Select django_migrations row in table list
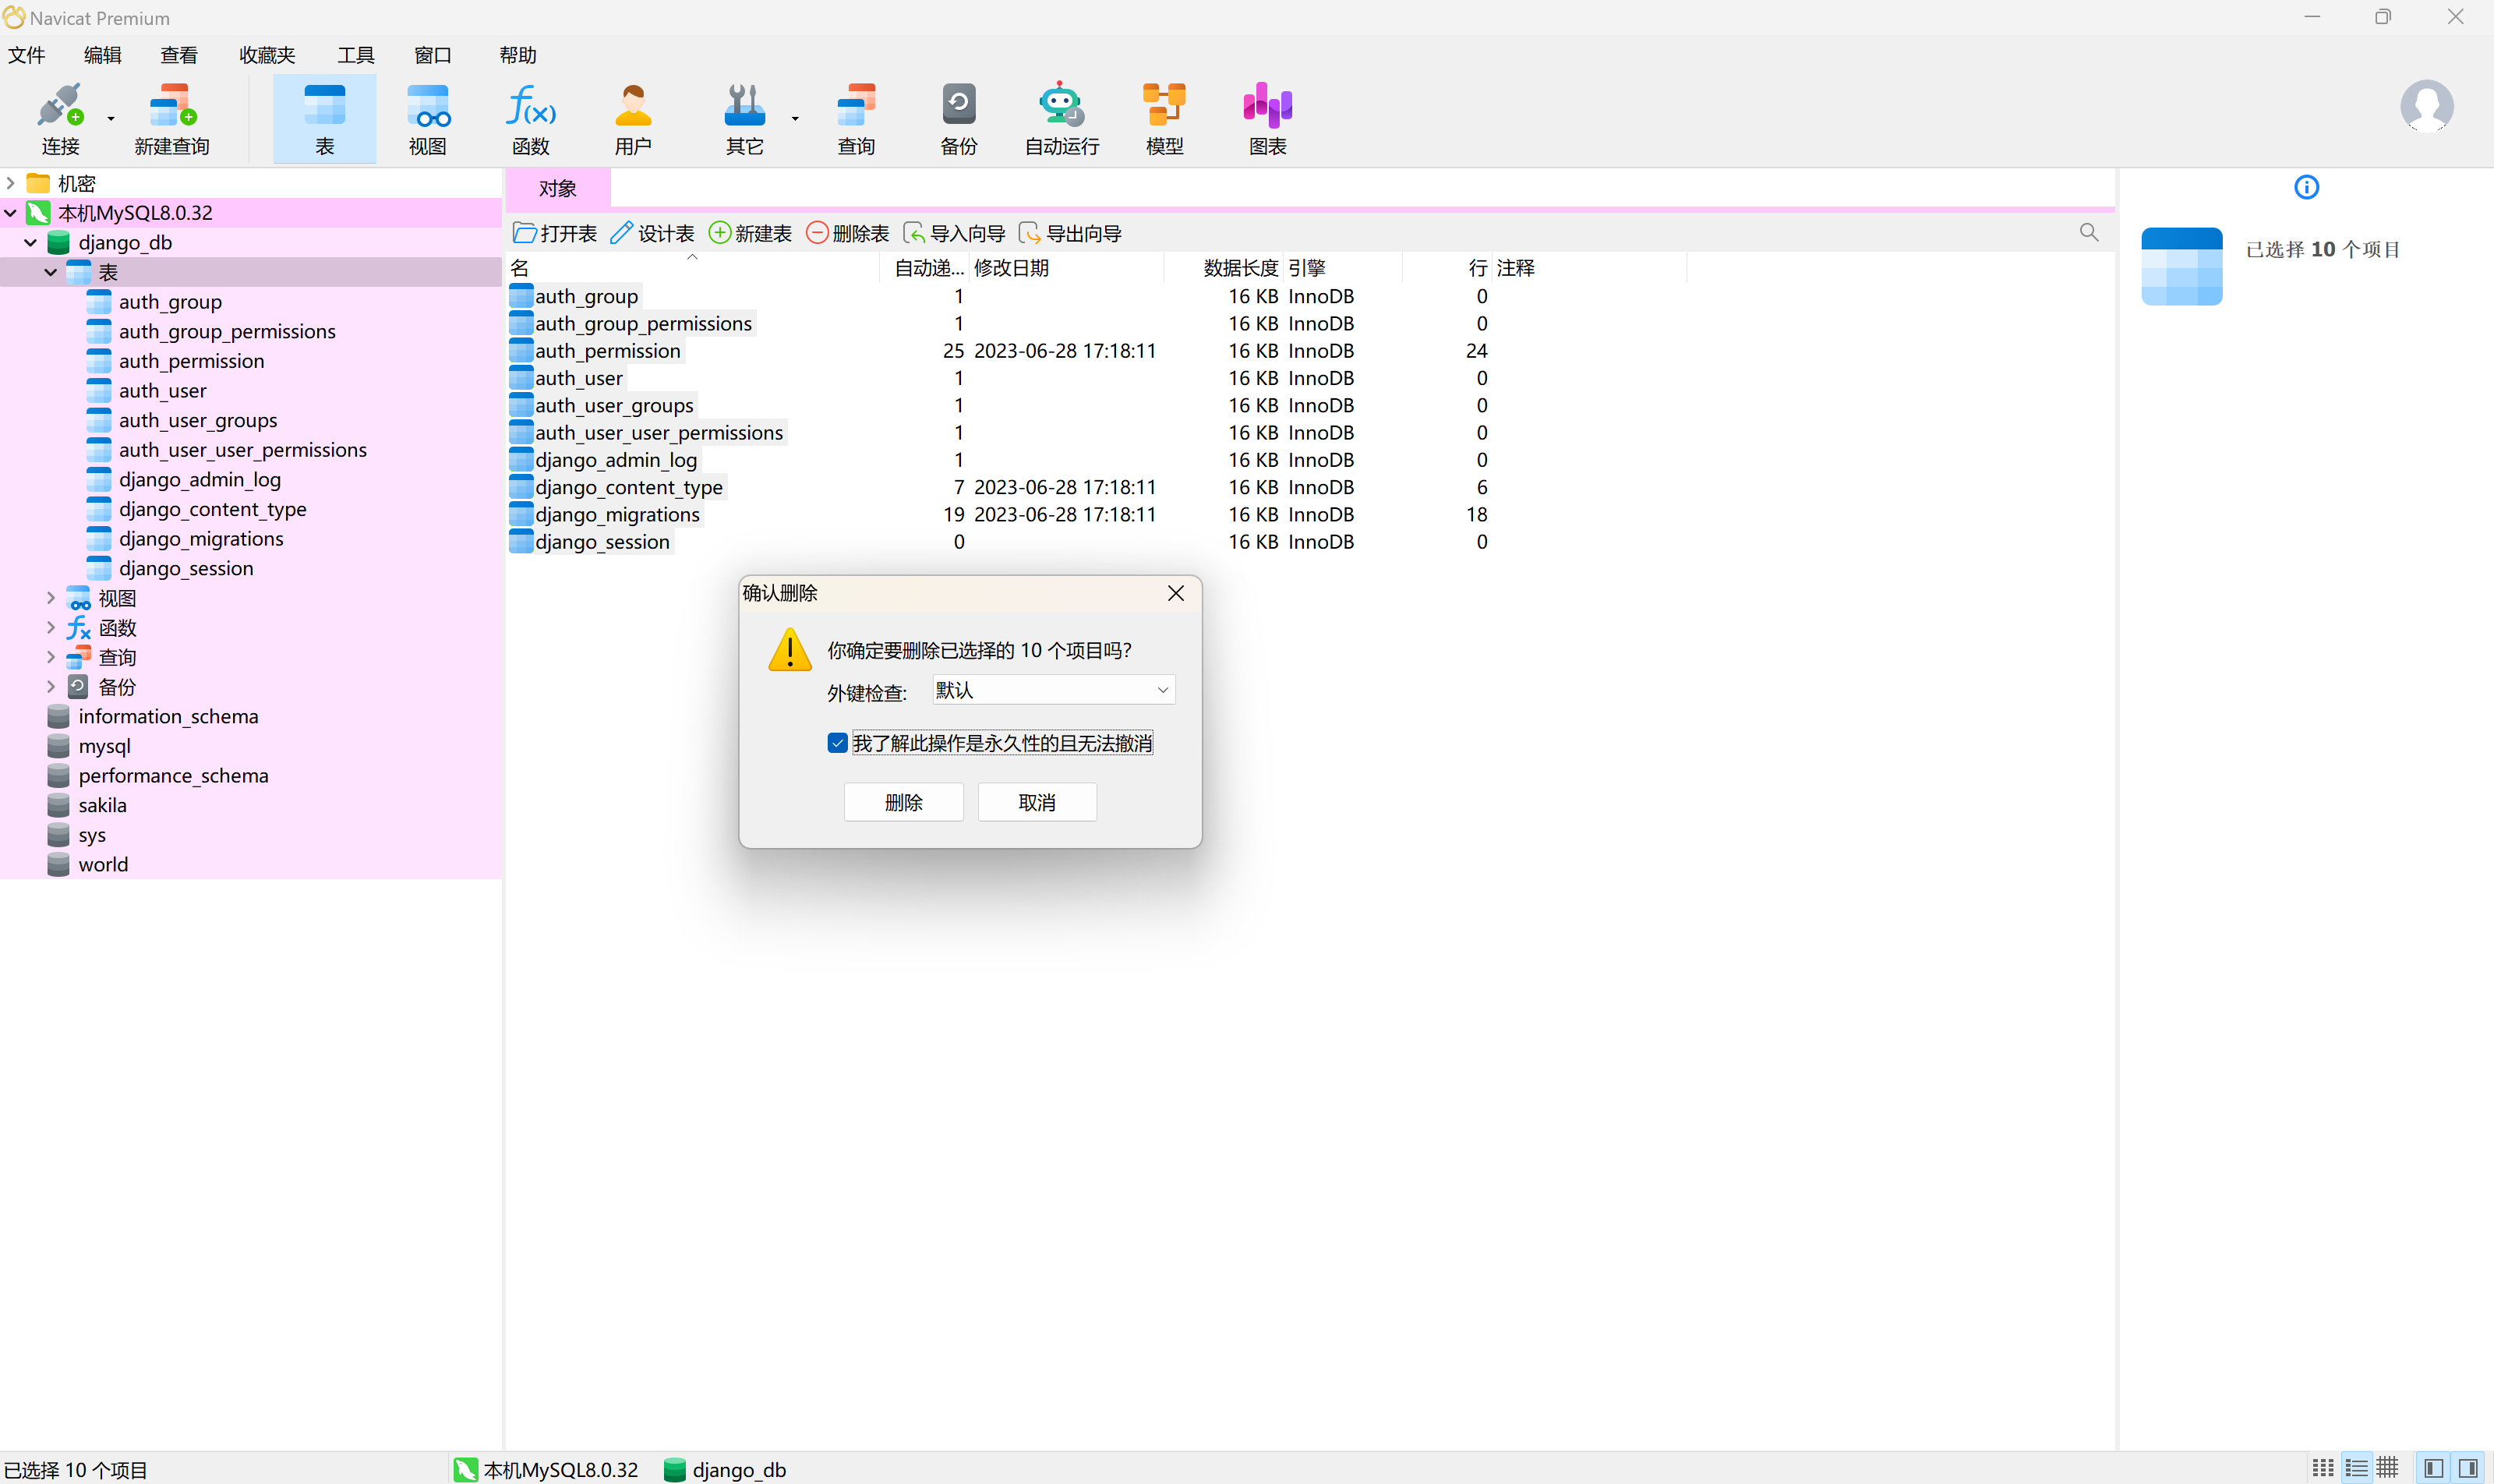This screenshot has height=1484, width=2494. point(617,515)
